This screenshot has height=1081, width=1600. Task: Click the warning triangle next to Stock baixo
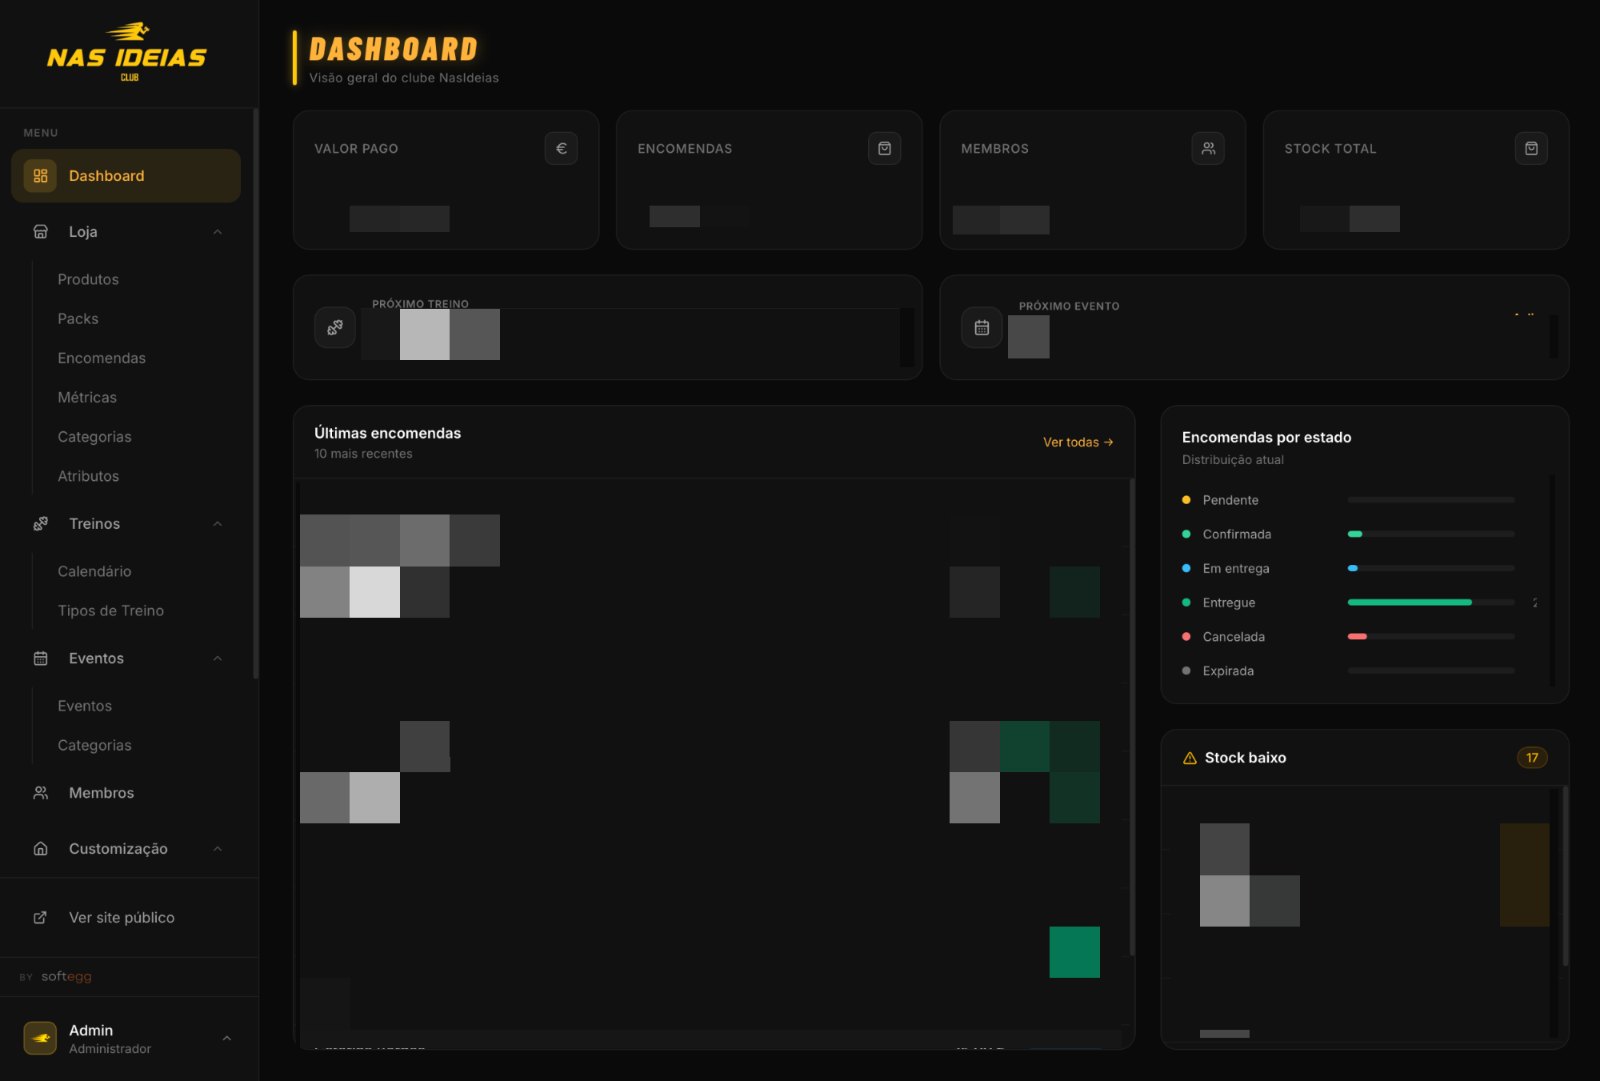1190,758
